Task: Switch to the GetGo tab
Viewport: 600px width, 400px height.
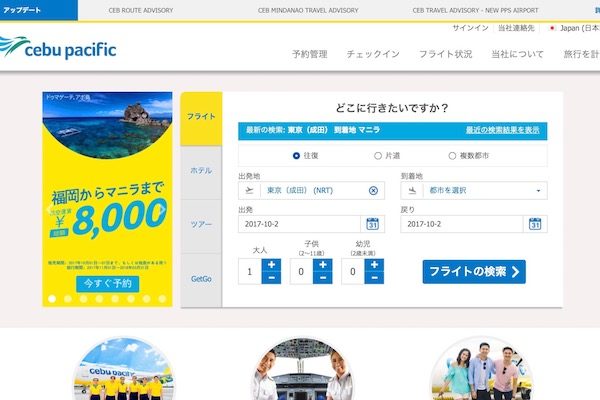Action: (201, 279)
